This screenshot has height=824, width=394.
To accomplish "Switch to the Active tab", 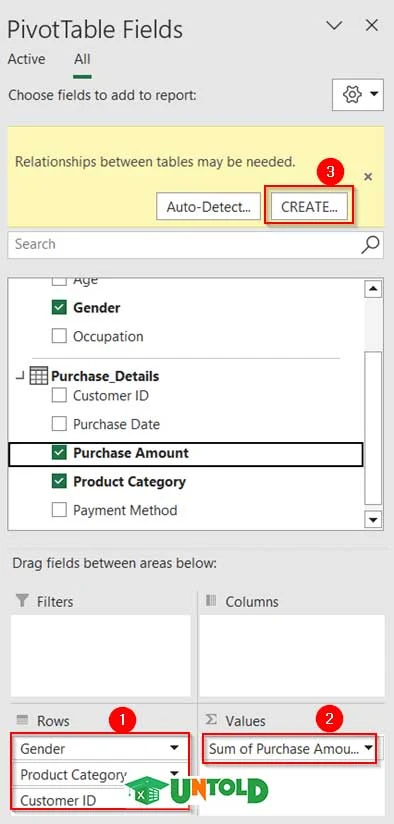I will click(x=26, y=59).
